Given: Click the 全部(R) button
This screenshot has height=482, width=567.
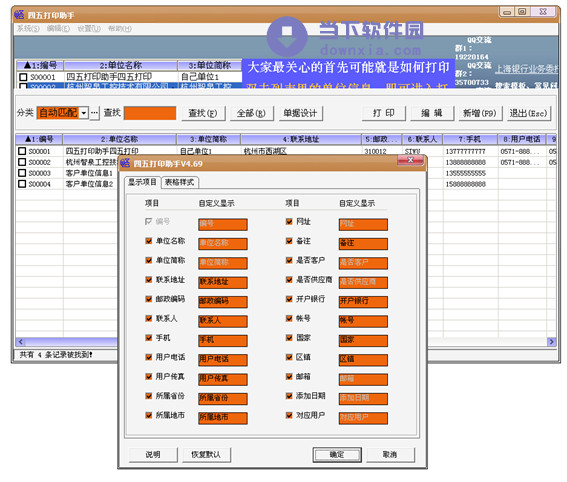Looking at the screenshot, I should [251, 114].
